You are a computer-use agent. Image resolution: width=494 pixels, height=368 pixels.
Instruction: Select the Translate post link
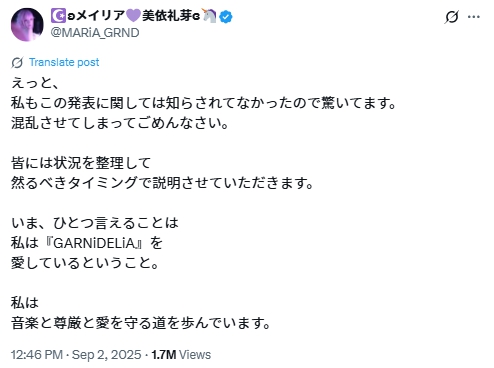pyautogui.click(x=64, y=62)
